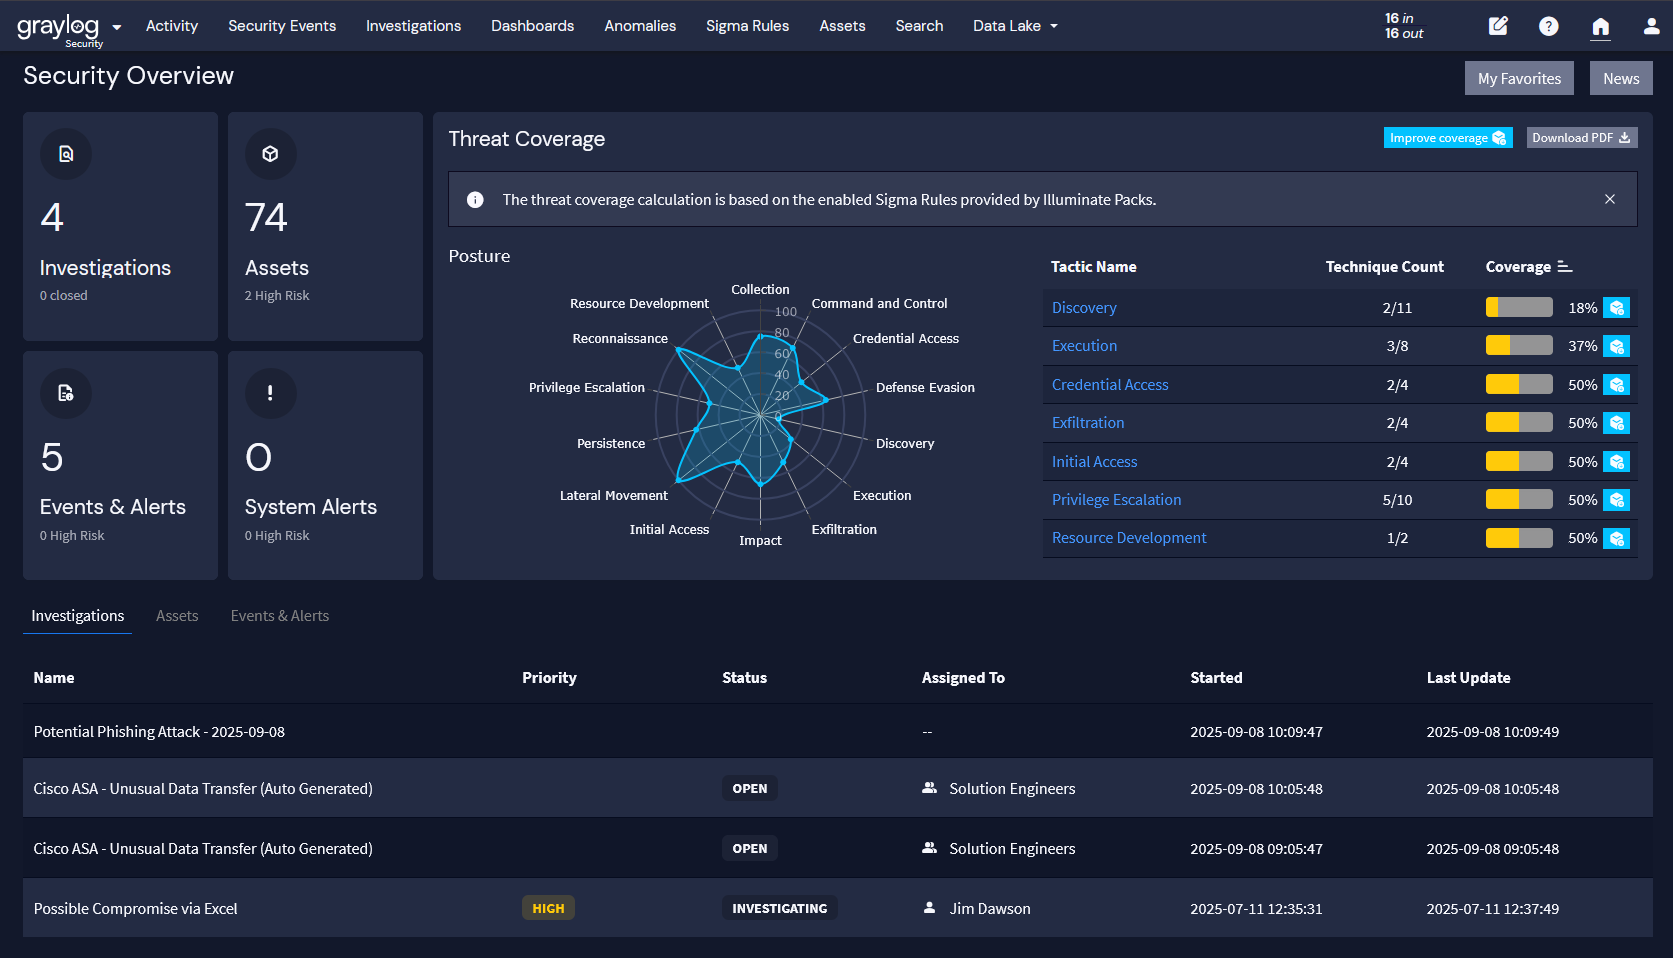This screenshot has width=1673, height=958.
Task: Click the Assets card cube icon
Action: (x=270, y=154)
